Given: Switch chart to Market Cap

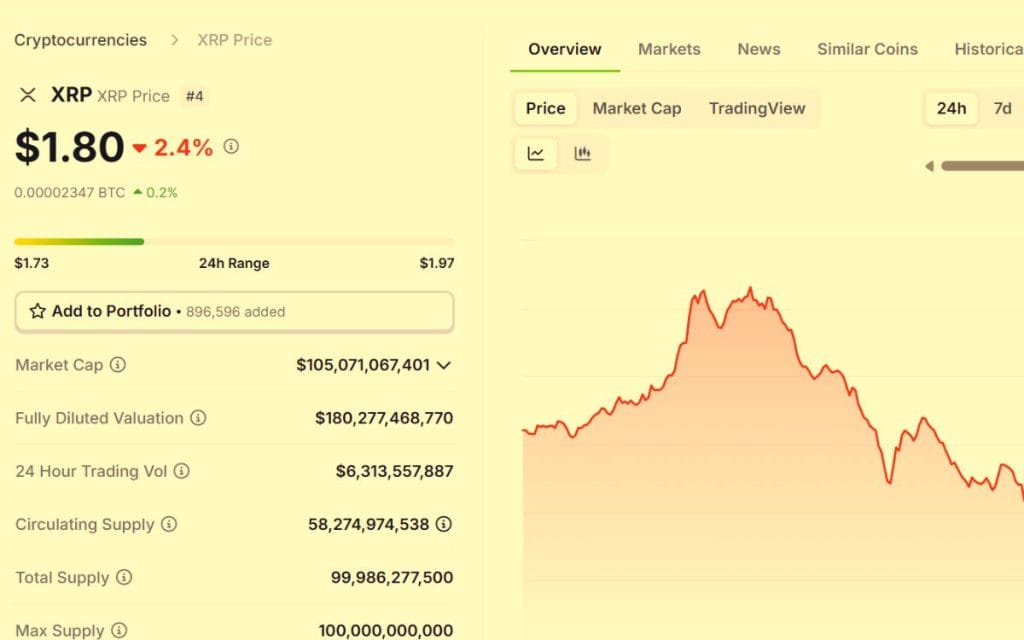Looking at the screenshot, I should pos(637,108).
